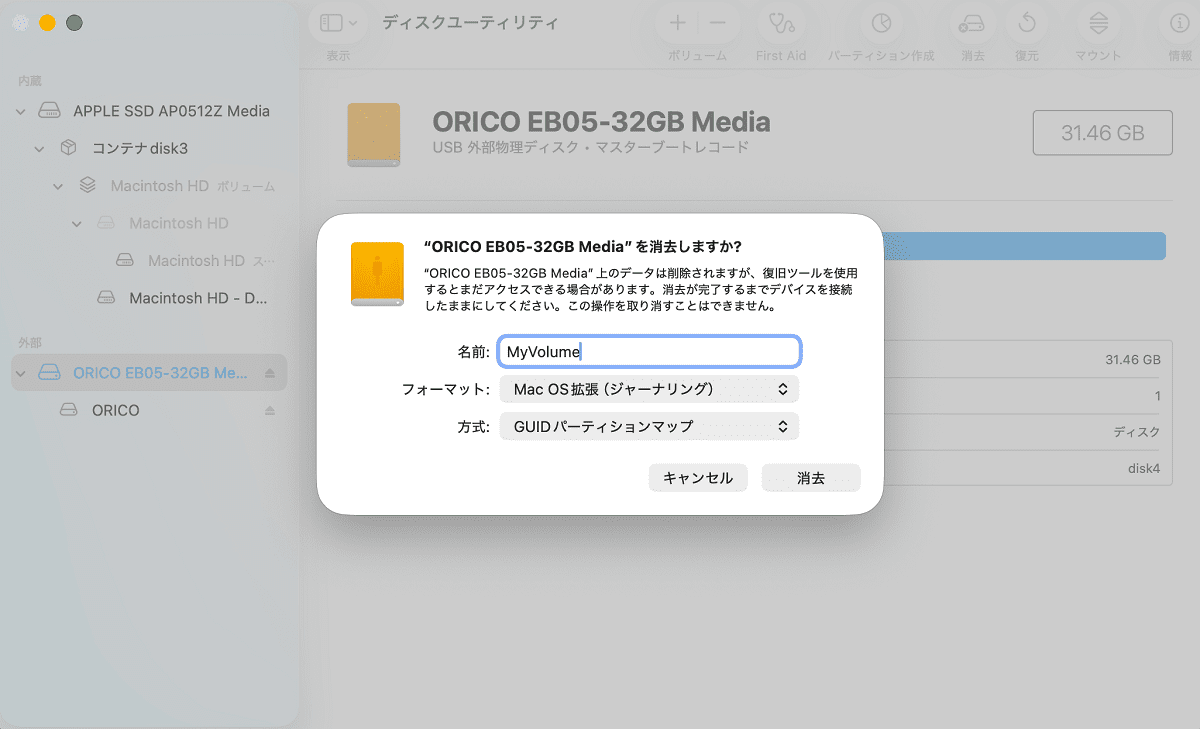Click the info (情報) toolbar icon
This screenshot has width=1200, height=729.
coord(1180,23)
